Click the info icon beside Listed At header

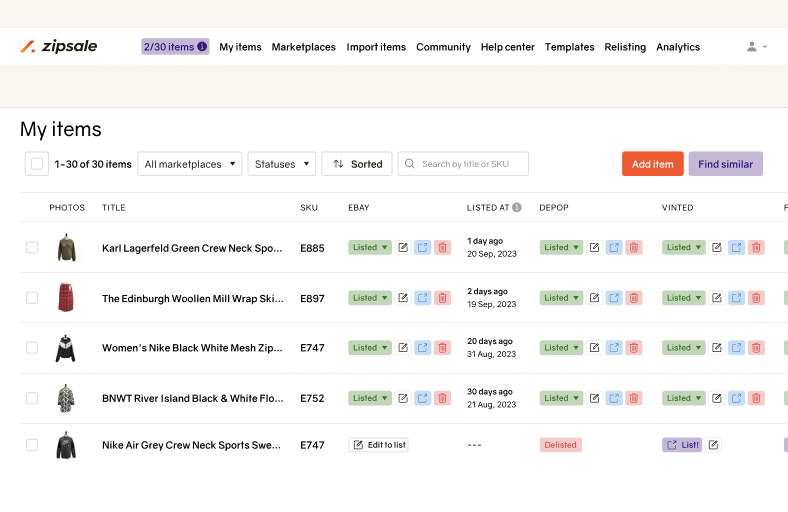[x=517, y=208]
